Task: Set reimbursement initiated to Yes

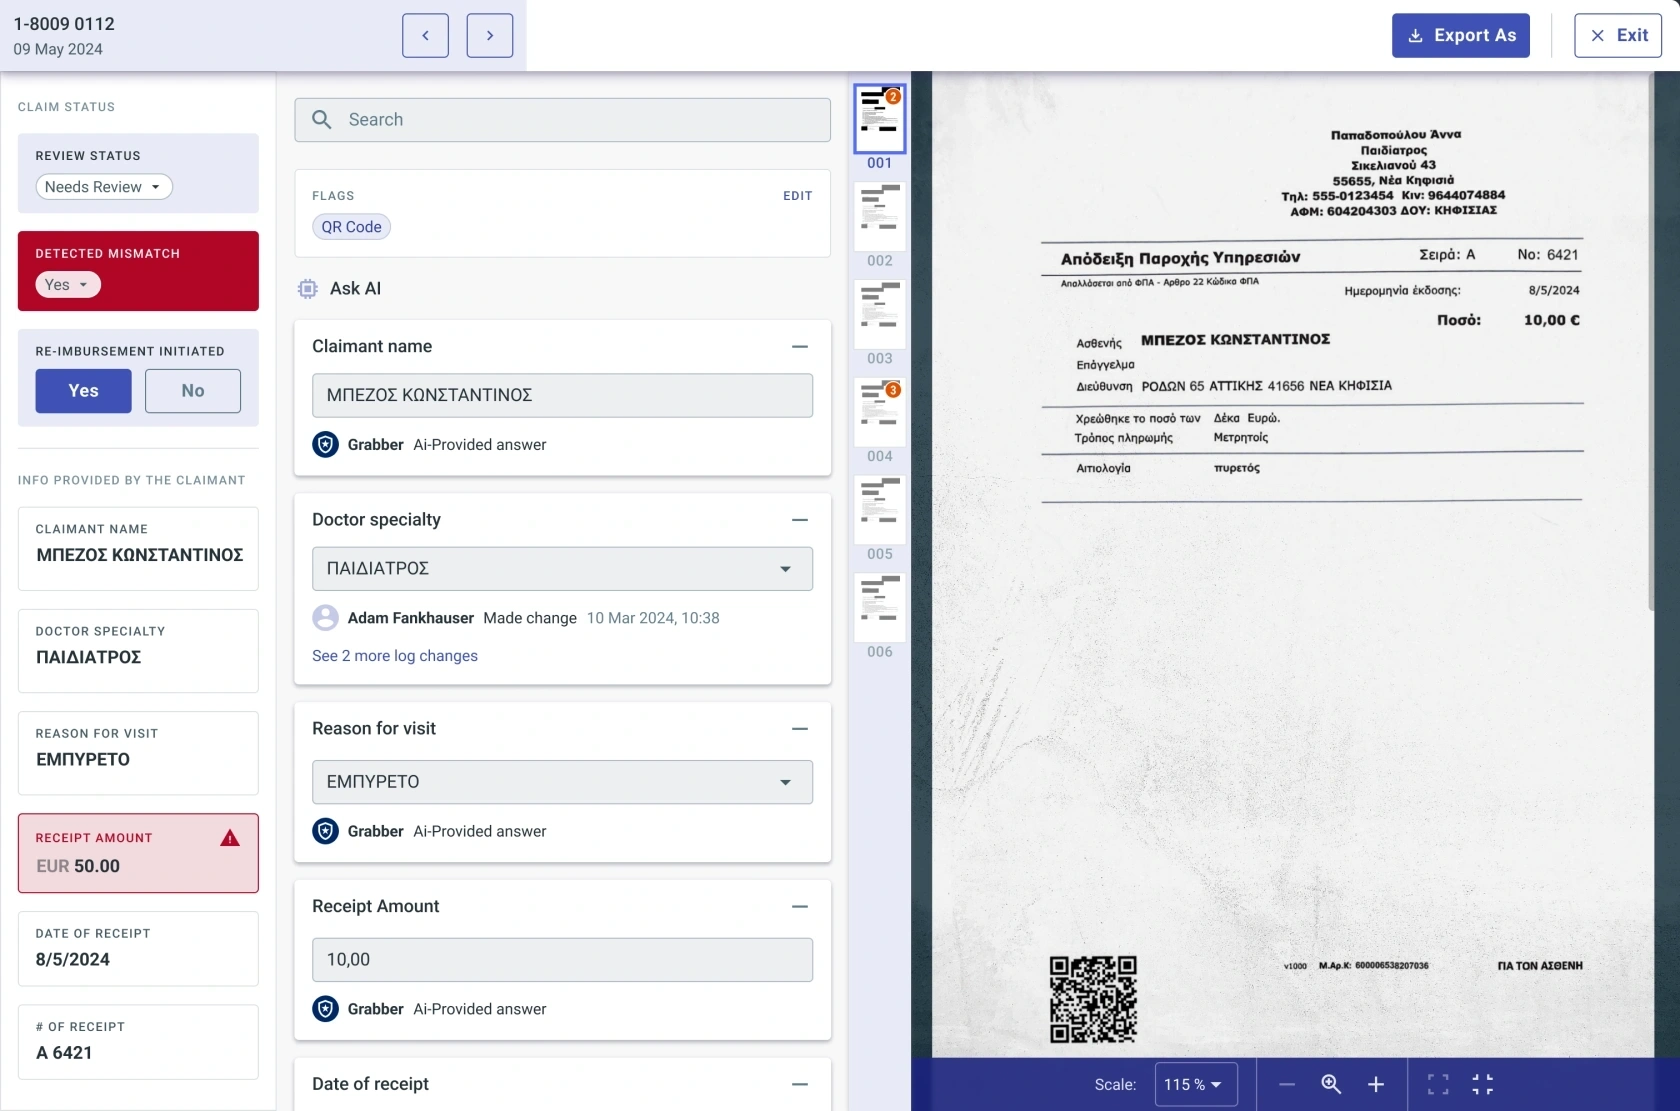Action: point(84,391)
